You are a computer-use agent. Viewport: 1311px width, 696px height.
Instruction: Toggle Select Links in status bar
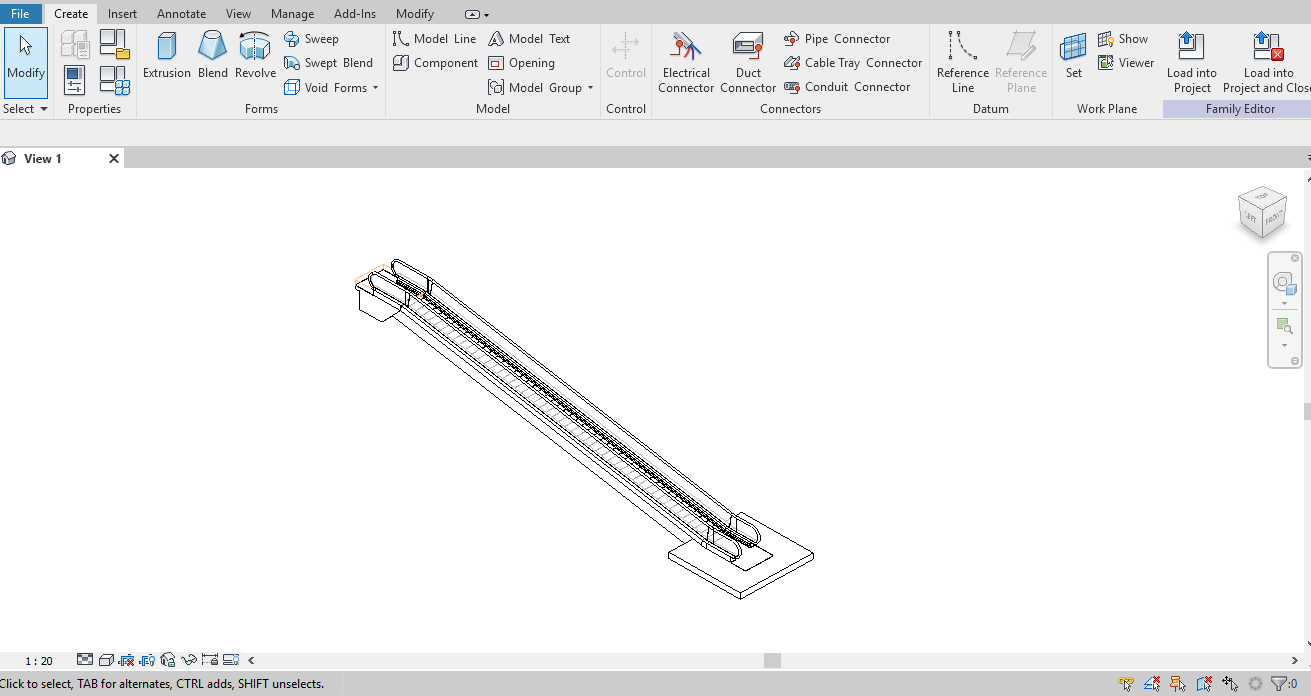tap(1128, 684)
